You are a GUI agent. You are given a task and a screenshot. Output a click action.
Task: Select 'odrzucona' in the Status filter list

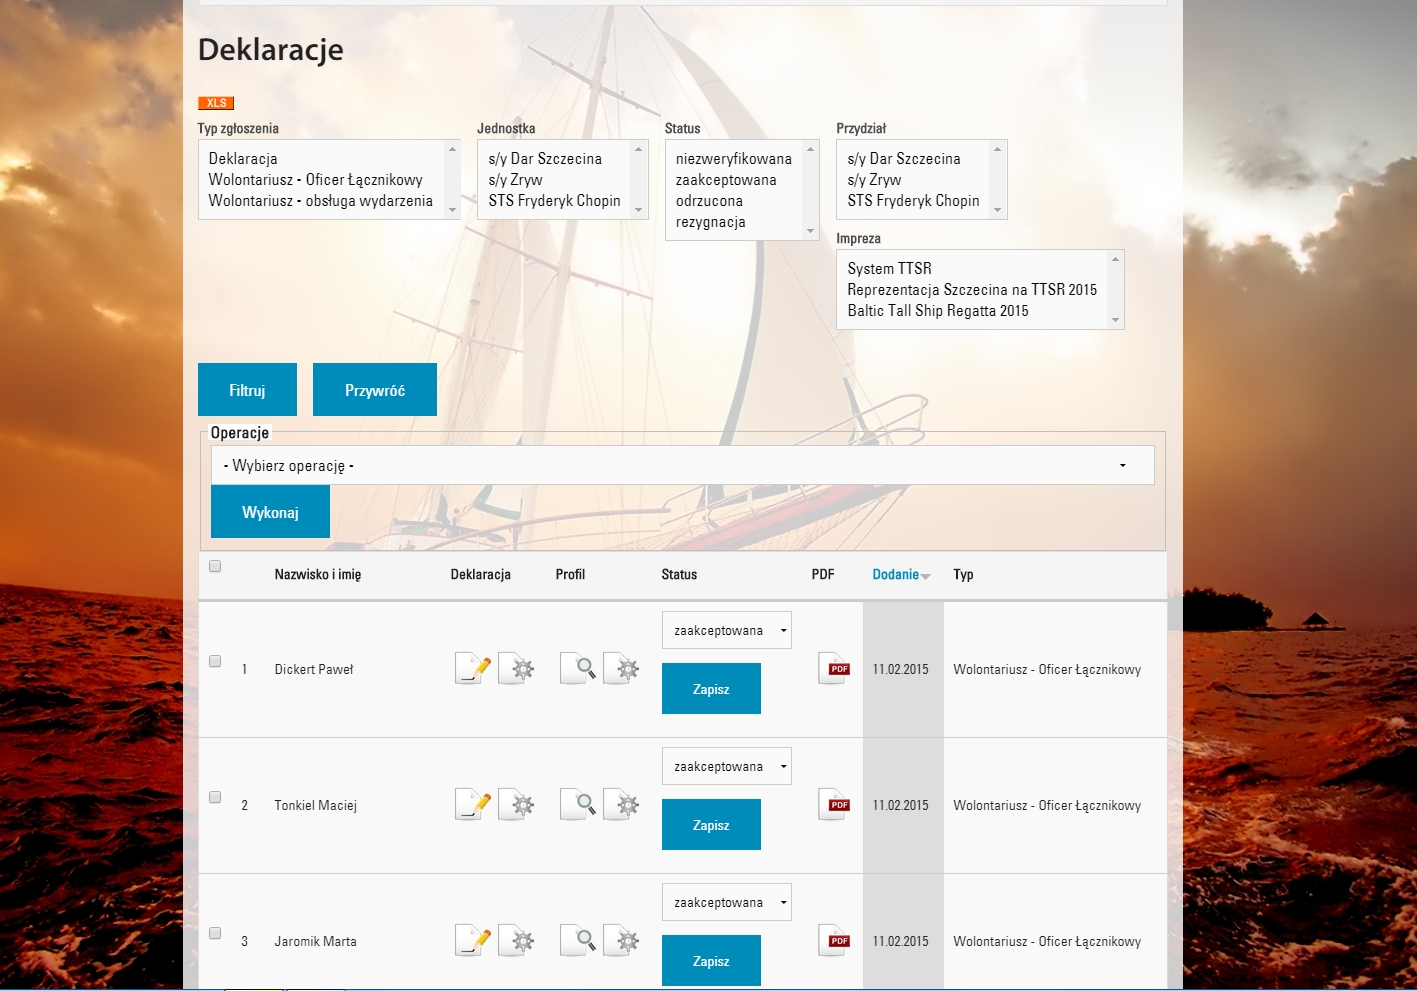pos(709,201)
